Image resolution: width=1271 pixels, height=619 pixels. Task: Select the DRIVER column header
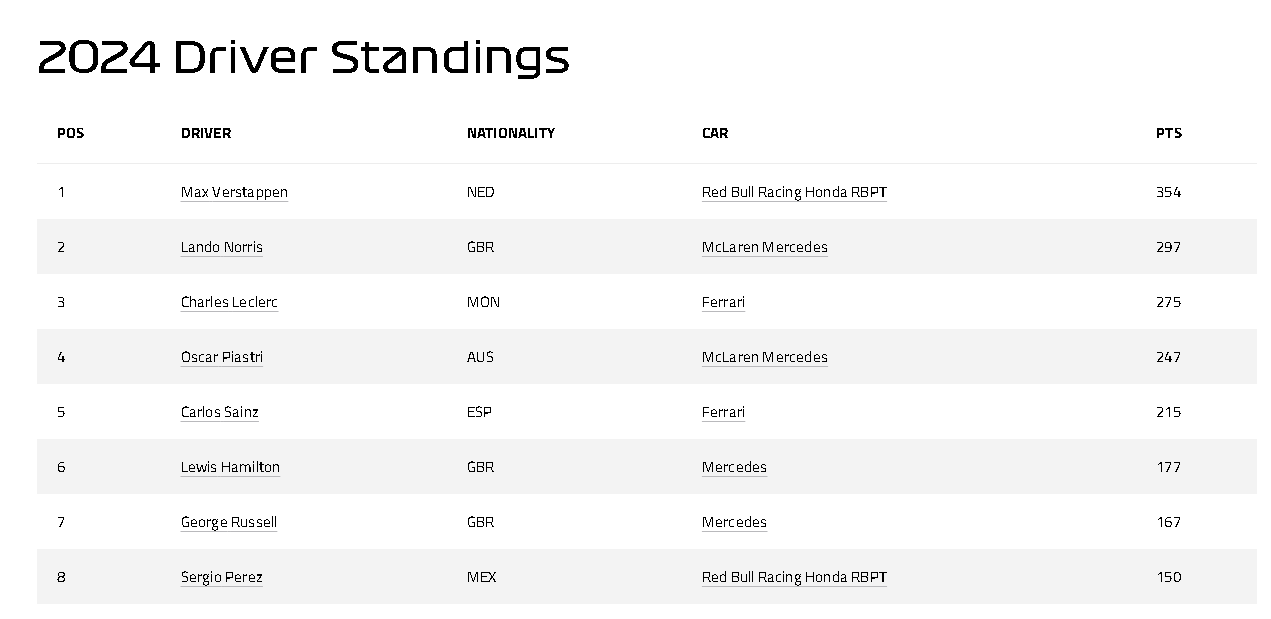[206, 133]
